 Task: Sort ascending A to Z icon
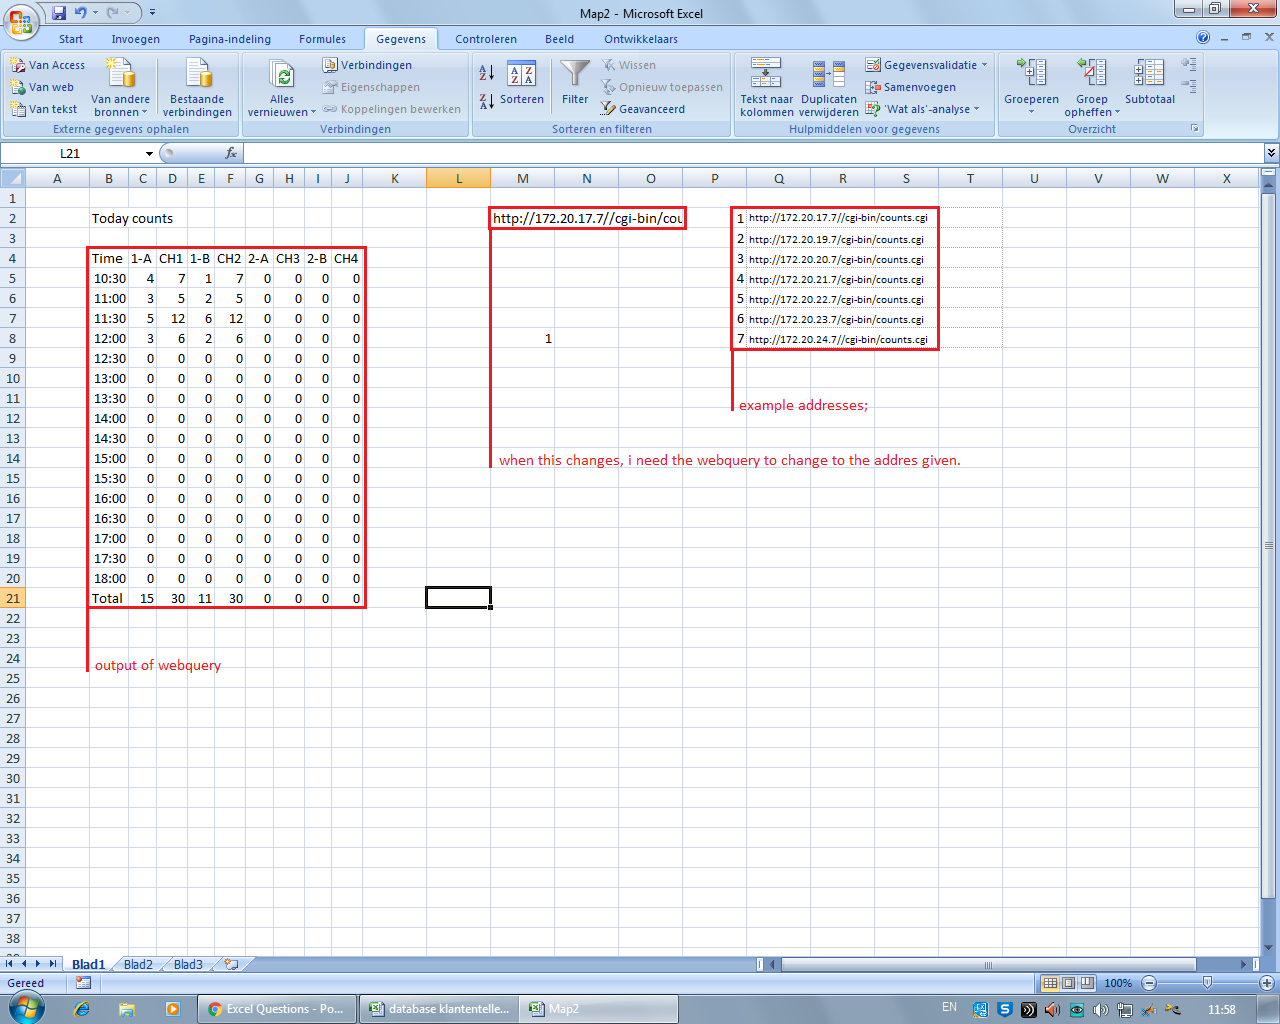(x=487, y=72)
